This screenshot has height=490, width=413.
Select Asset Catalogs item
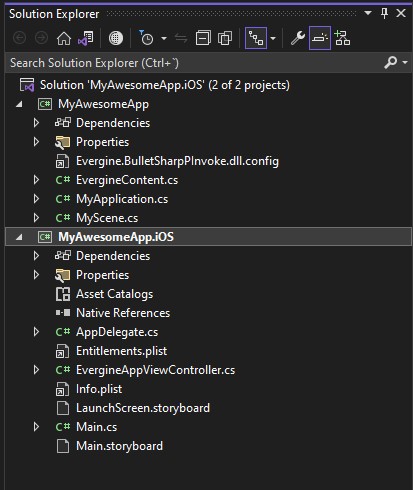pos(114,294)
